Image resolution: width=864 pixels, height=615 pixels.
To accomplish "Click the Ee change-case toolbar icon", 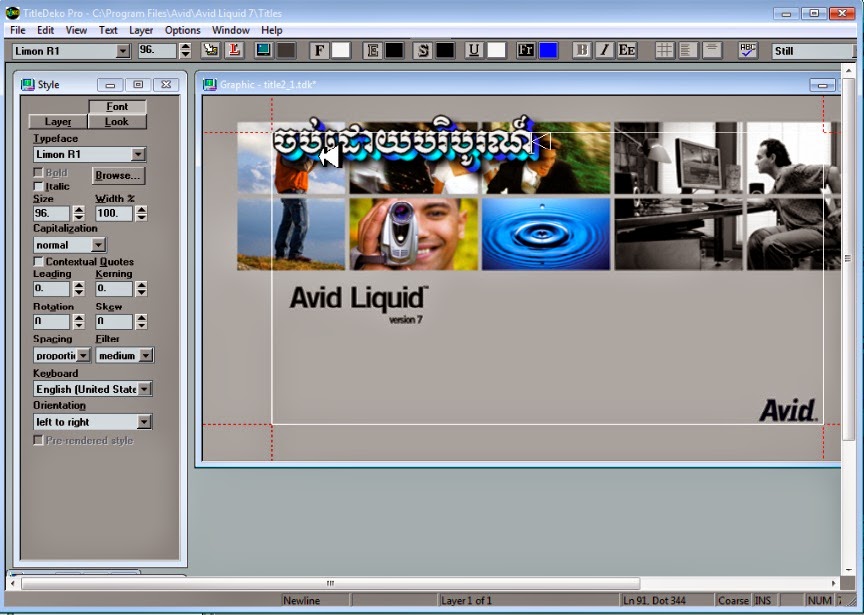I will click(x=628, y=49).
